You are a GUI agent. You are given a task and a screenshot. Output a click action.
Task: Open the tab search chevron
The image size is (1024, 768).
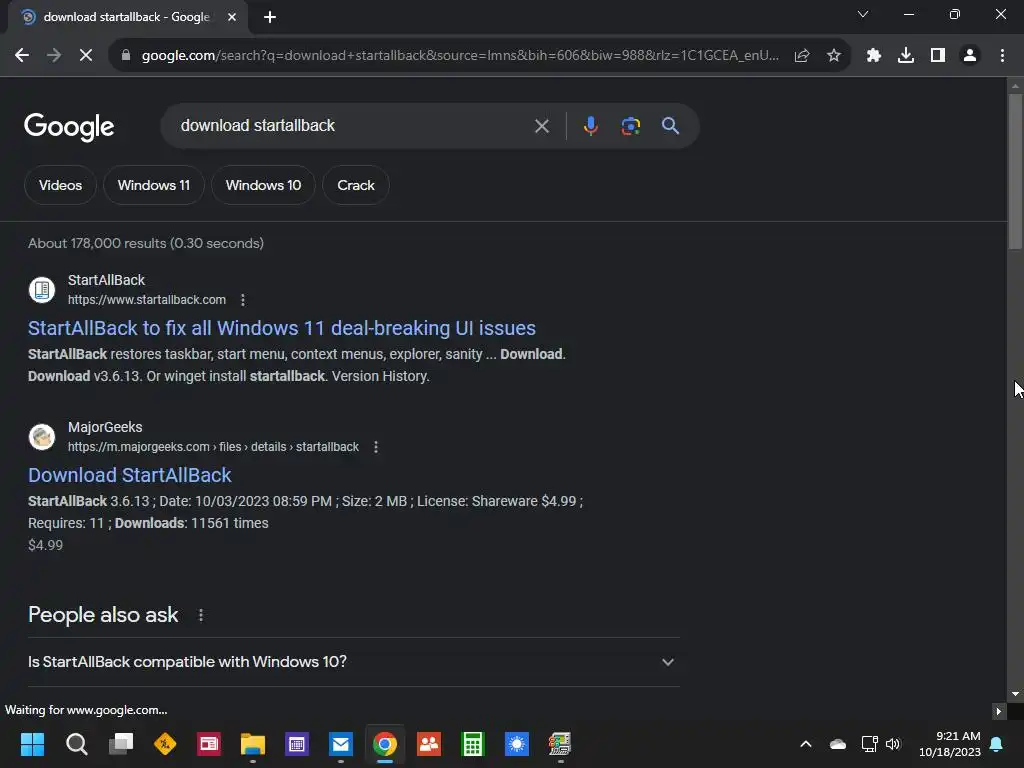(x=863, y=14)
